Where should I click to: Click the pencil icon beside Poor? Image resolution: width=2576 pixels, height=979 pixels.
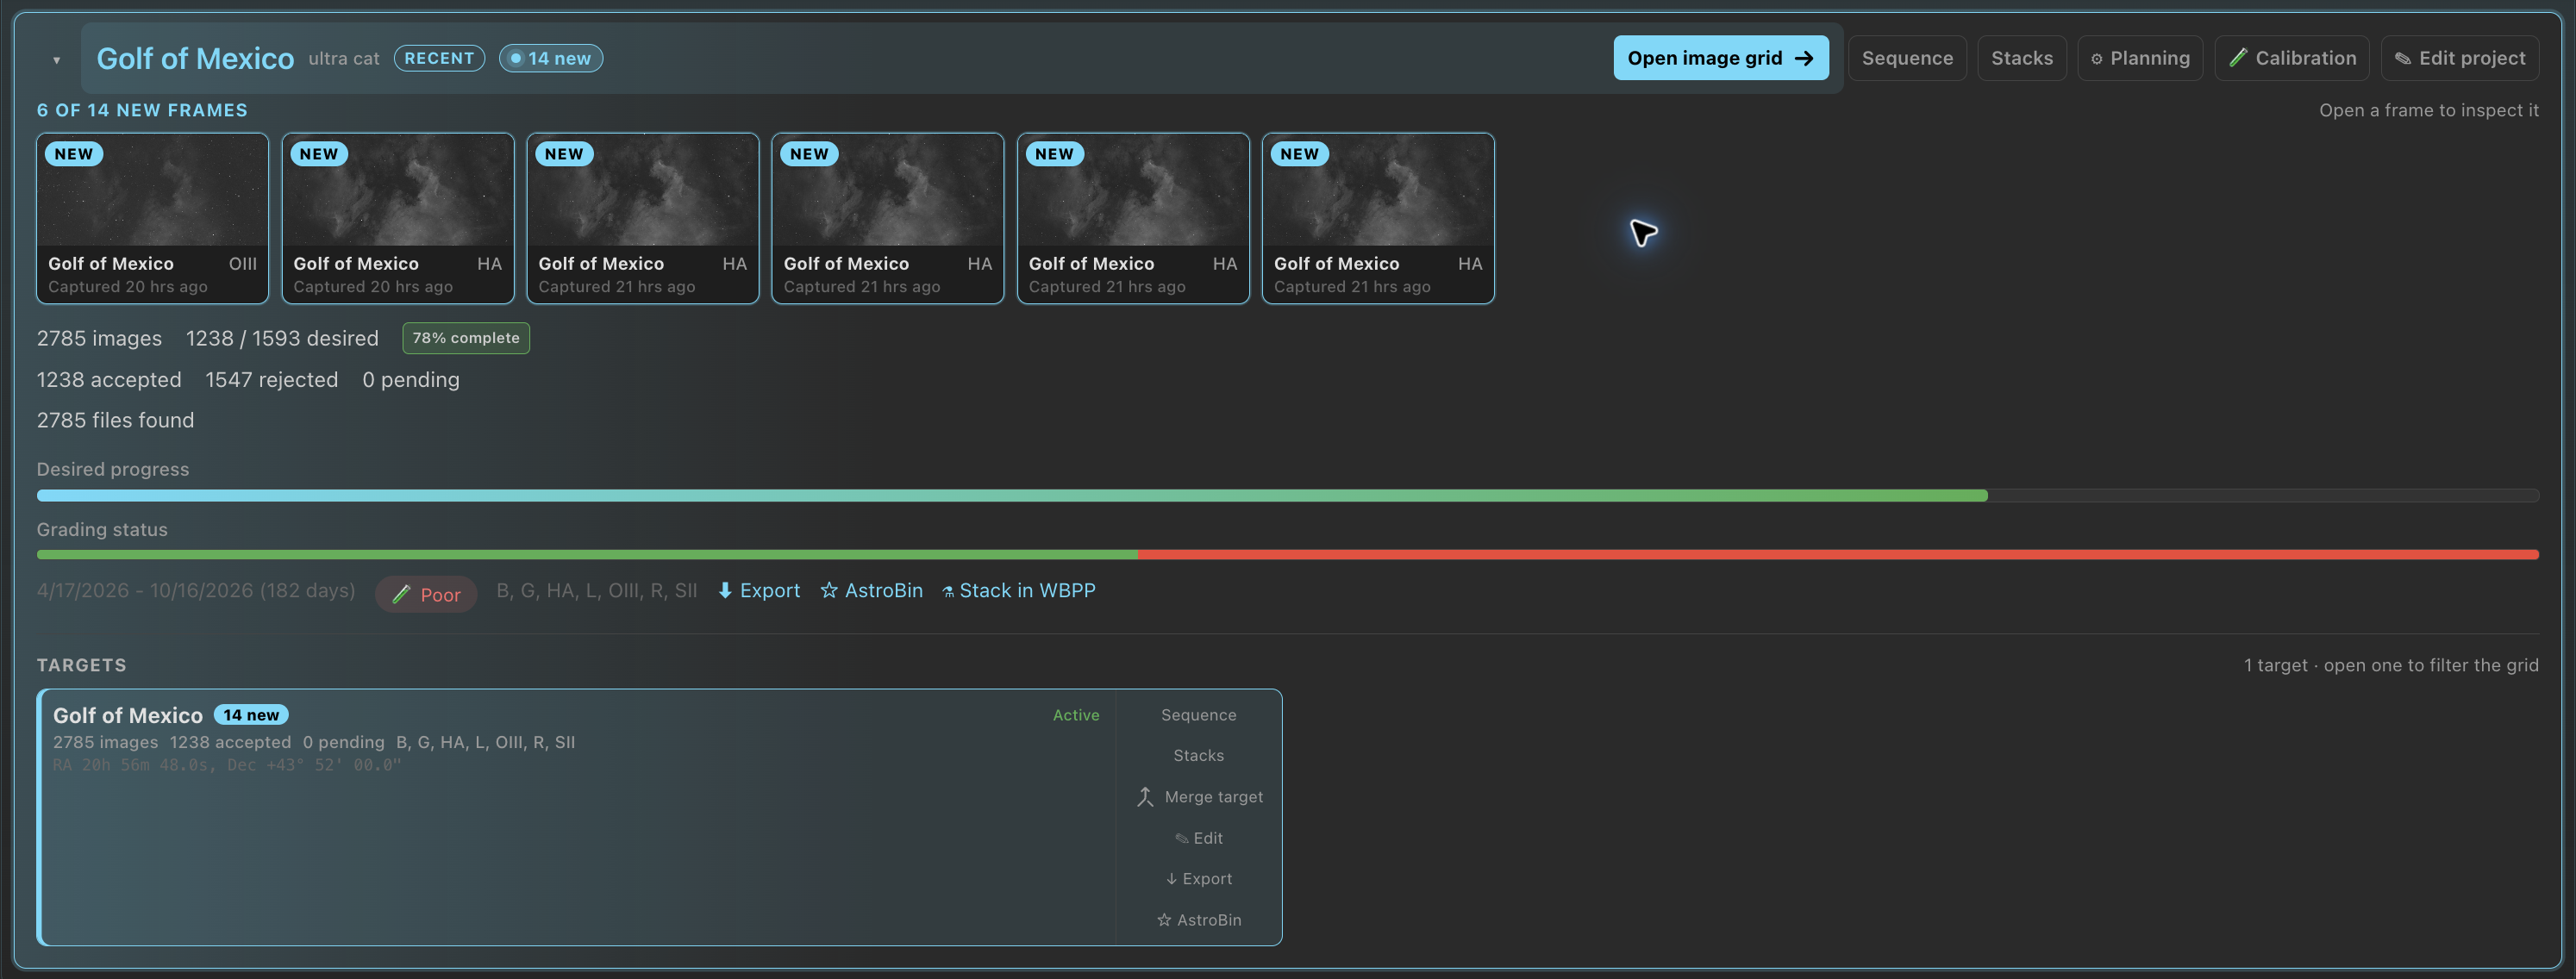(401, 594)
